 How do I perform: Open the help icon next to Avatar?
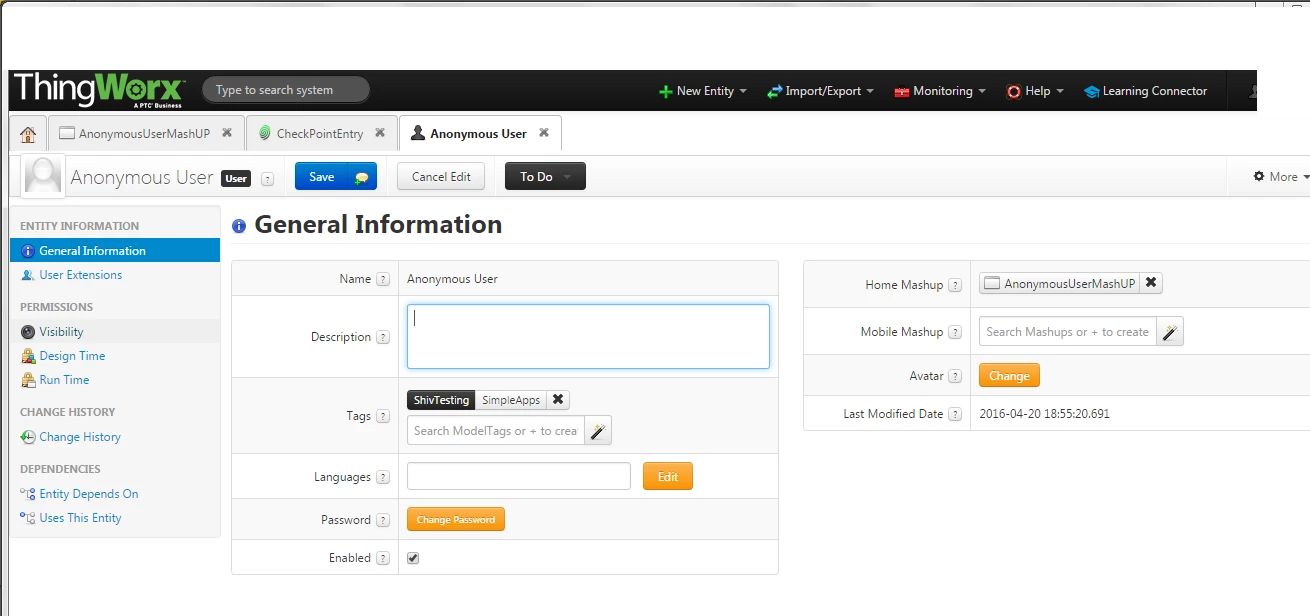click(x=955, y=377)
